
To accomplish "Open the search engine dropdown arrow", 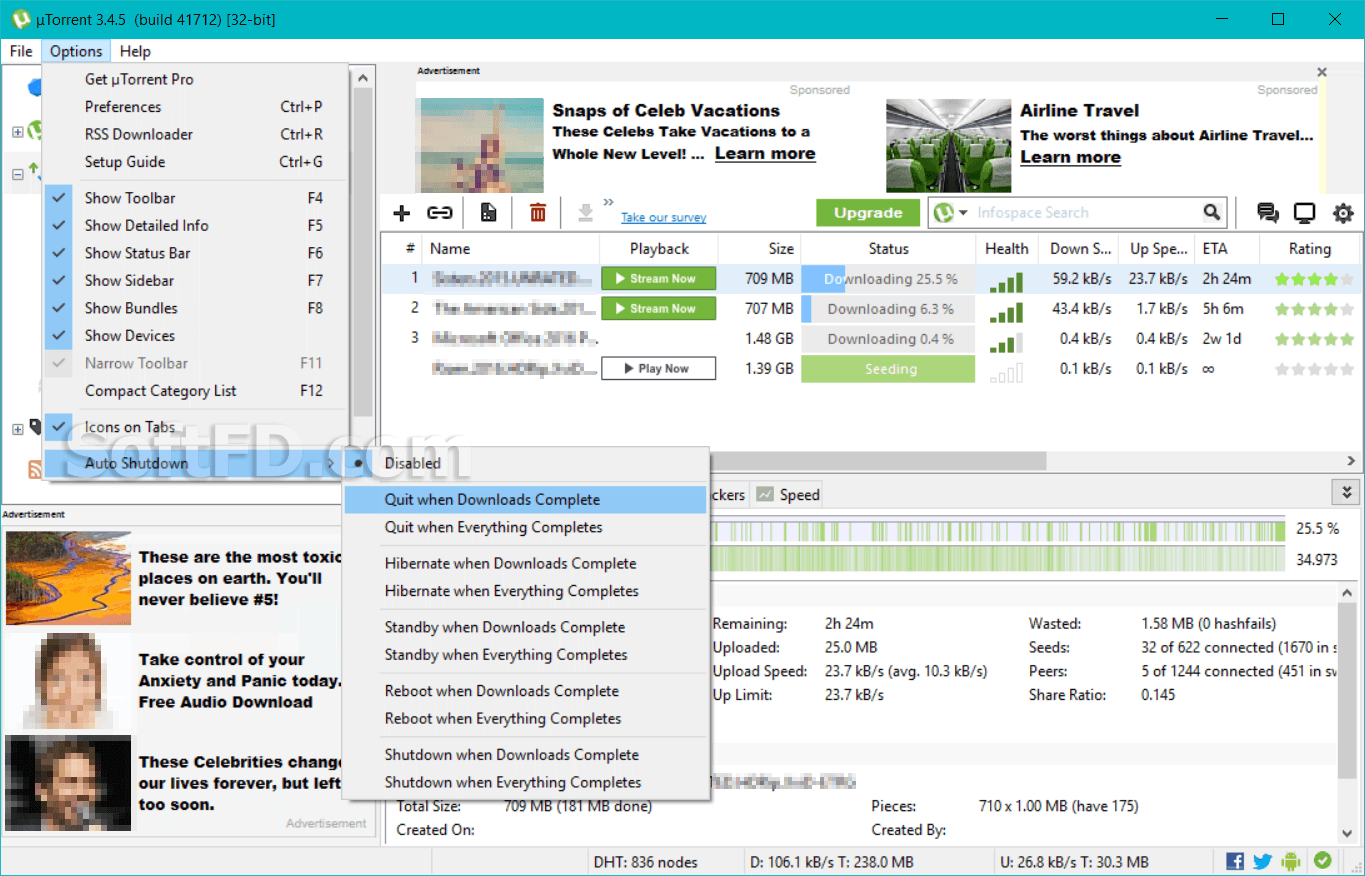I will click(x=964, y=213).
